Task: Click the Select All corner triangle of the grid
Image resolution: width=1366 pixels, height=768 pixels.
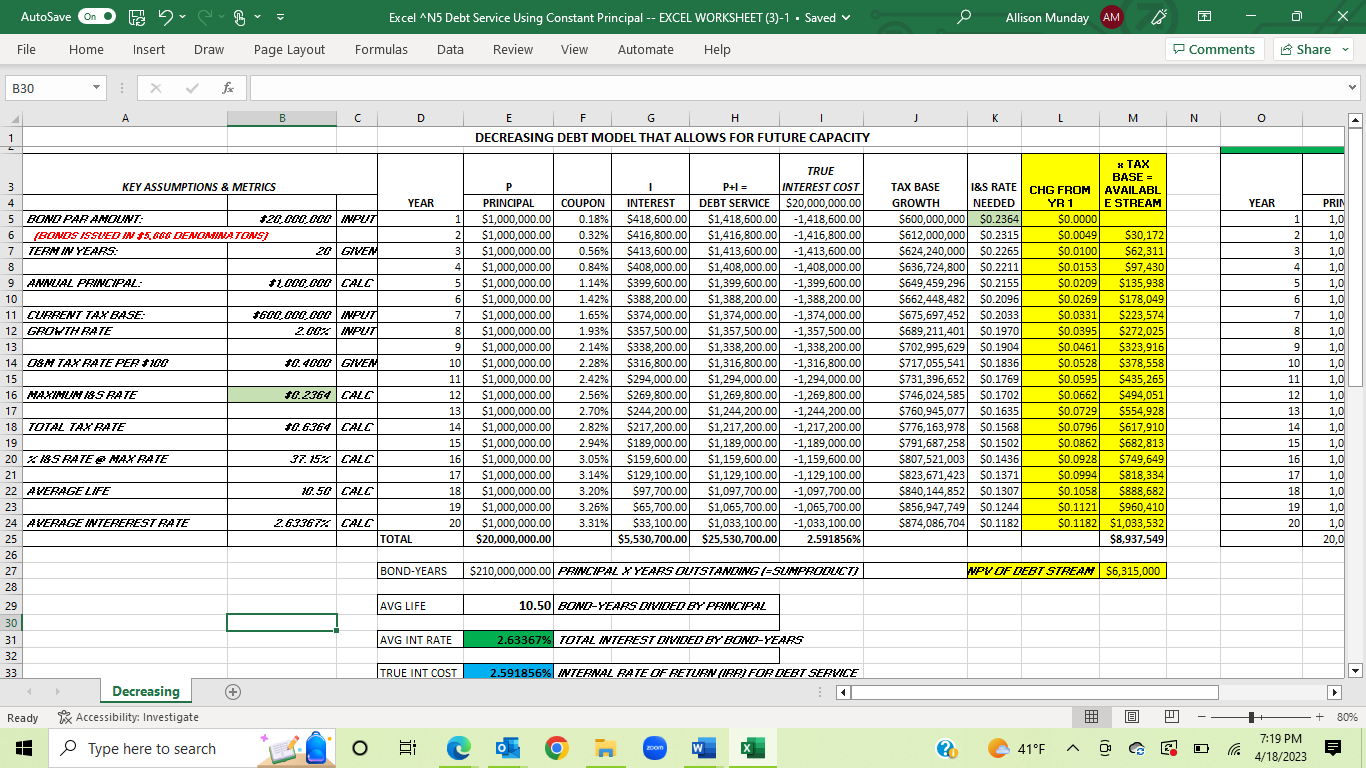Action: click(x=15, y=119)
